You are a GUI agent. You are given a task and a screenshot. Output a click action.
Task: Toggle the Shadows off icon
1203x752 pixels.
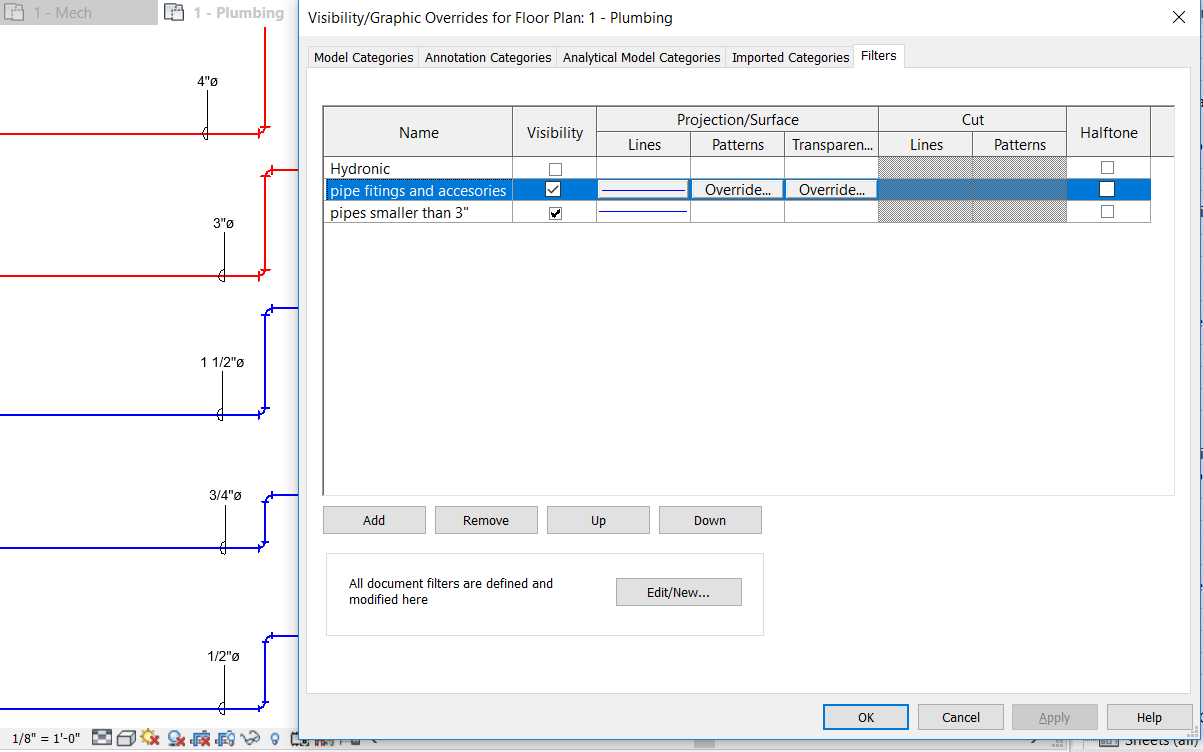(176, 738)
